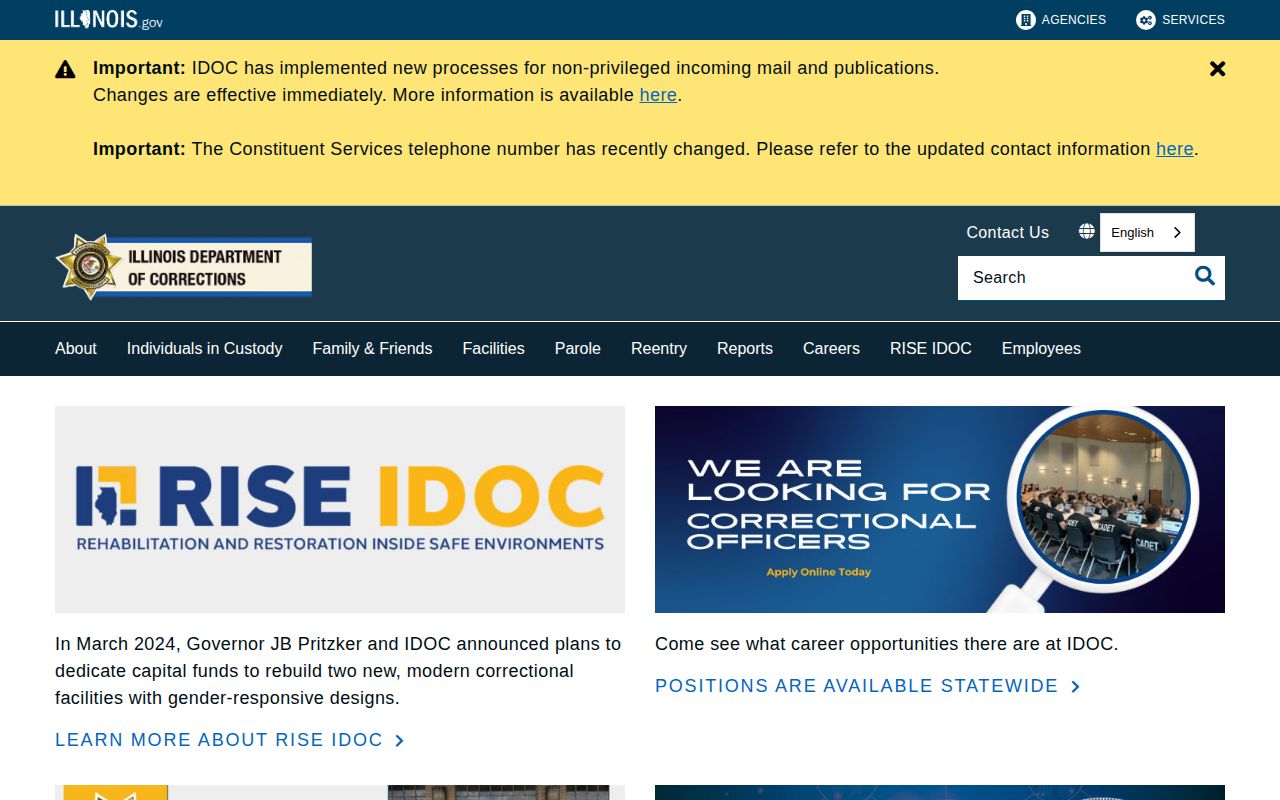Click the Correctional Officers hiring banner
1280x800 pixels.
pos(940,509)
